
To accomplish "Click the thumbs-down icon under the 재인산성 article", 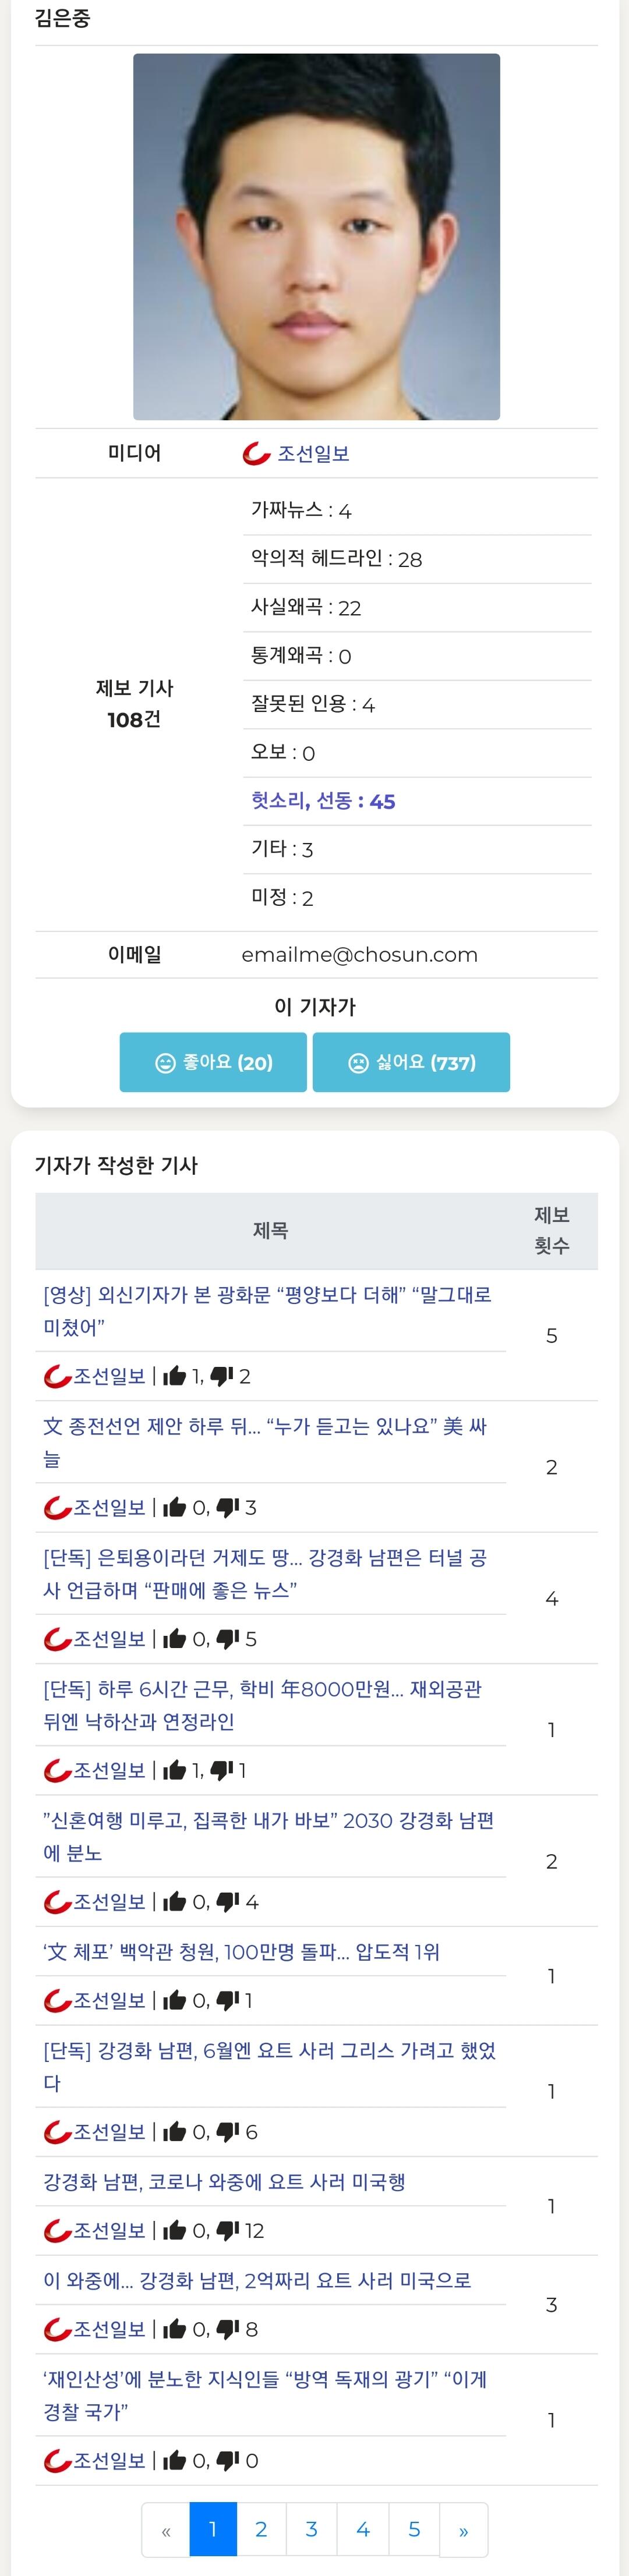I will tap(228, 2460).
